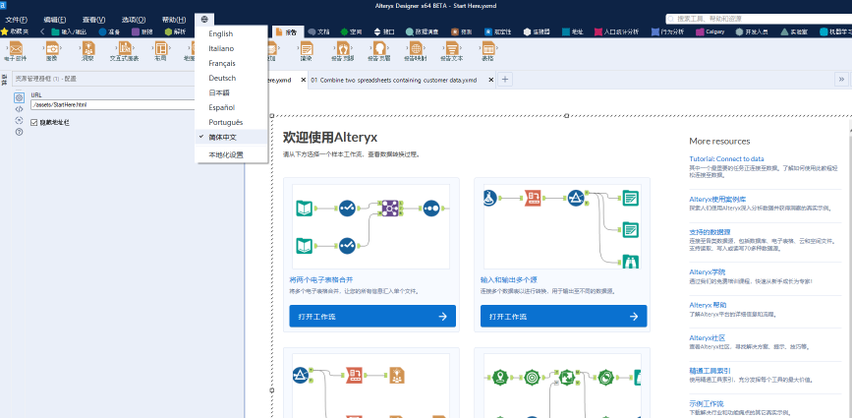Select the report map tool with globe icon
Screen dimensions: 852x418
(415, 48)
